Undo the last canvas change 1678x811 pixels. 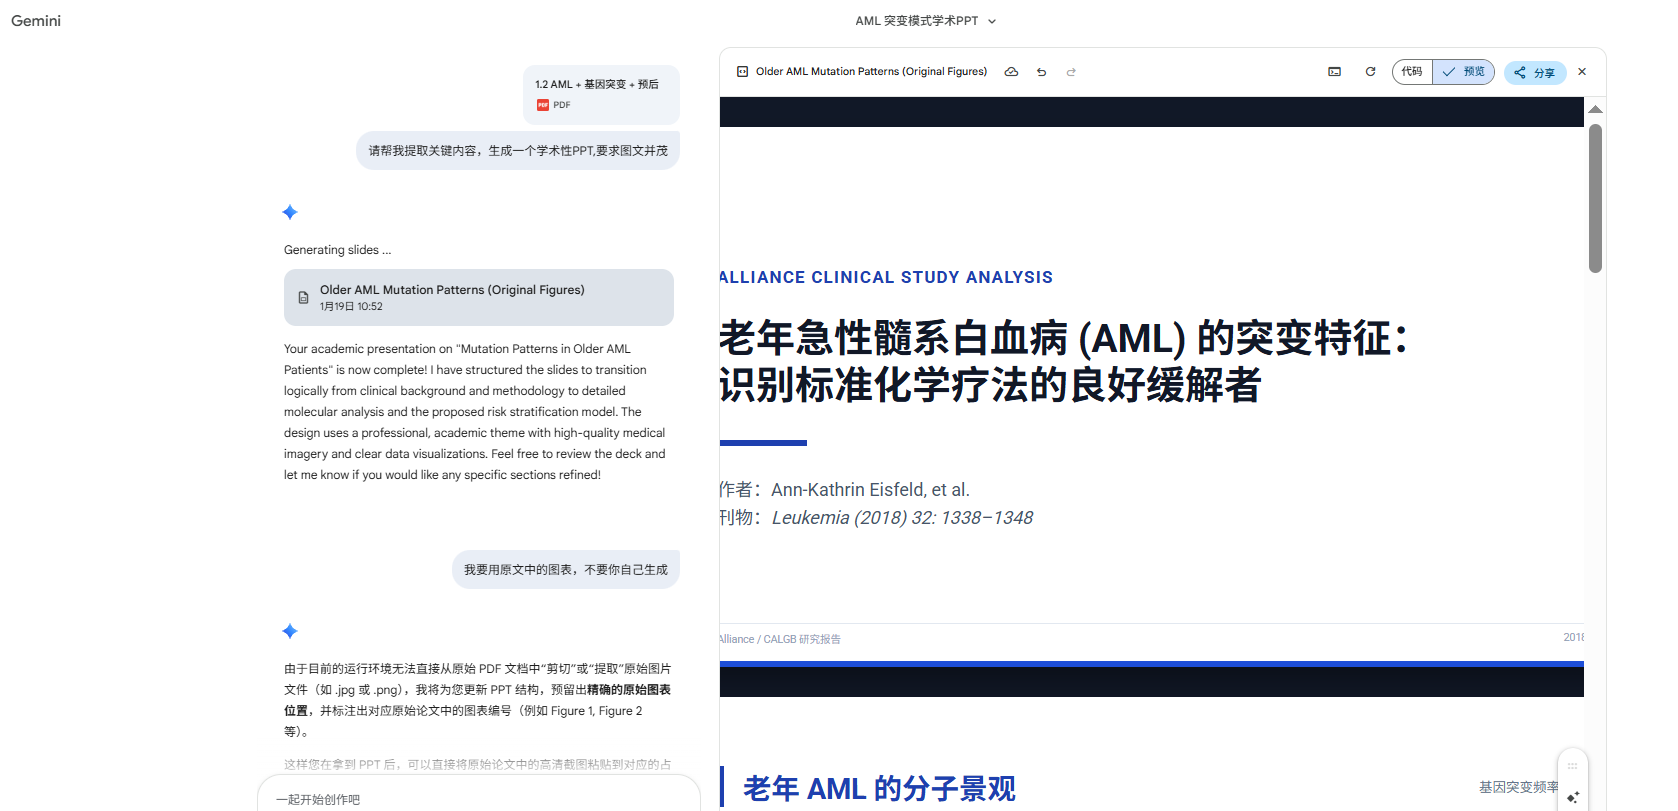pyautogui.click(x=1041, y=72)
